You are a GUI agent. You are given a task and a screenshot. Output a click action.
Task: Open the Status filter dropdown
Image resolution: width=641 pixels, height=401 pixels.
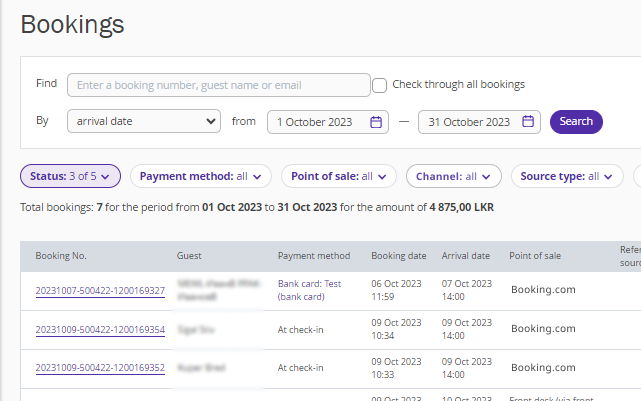click(x=70, y=177)
